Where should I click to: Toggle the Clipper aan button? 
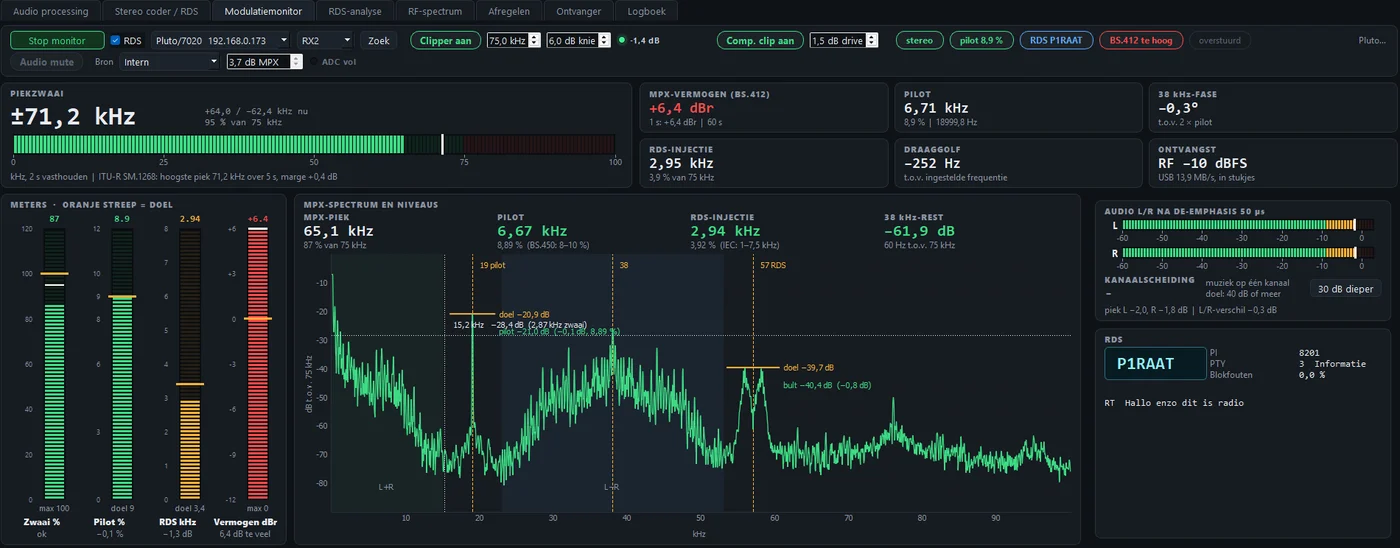pyautogui.click(x=446, y=41)
